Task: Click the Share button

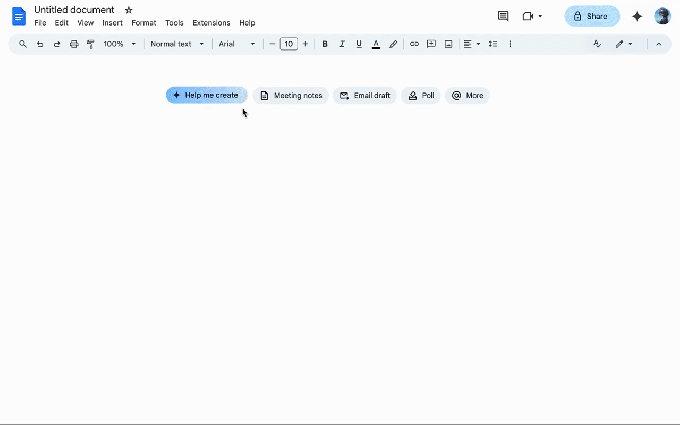Action: pos(591,16)
